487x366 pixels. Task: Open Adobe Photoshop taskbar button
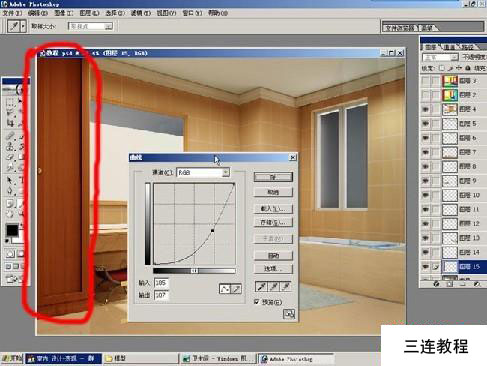point(296,359)
